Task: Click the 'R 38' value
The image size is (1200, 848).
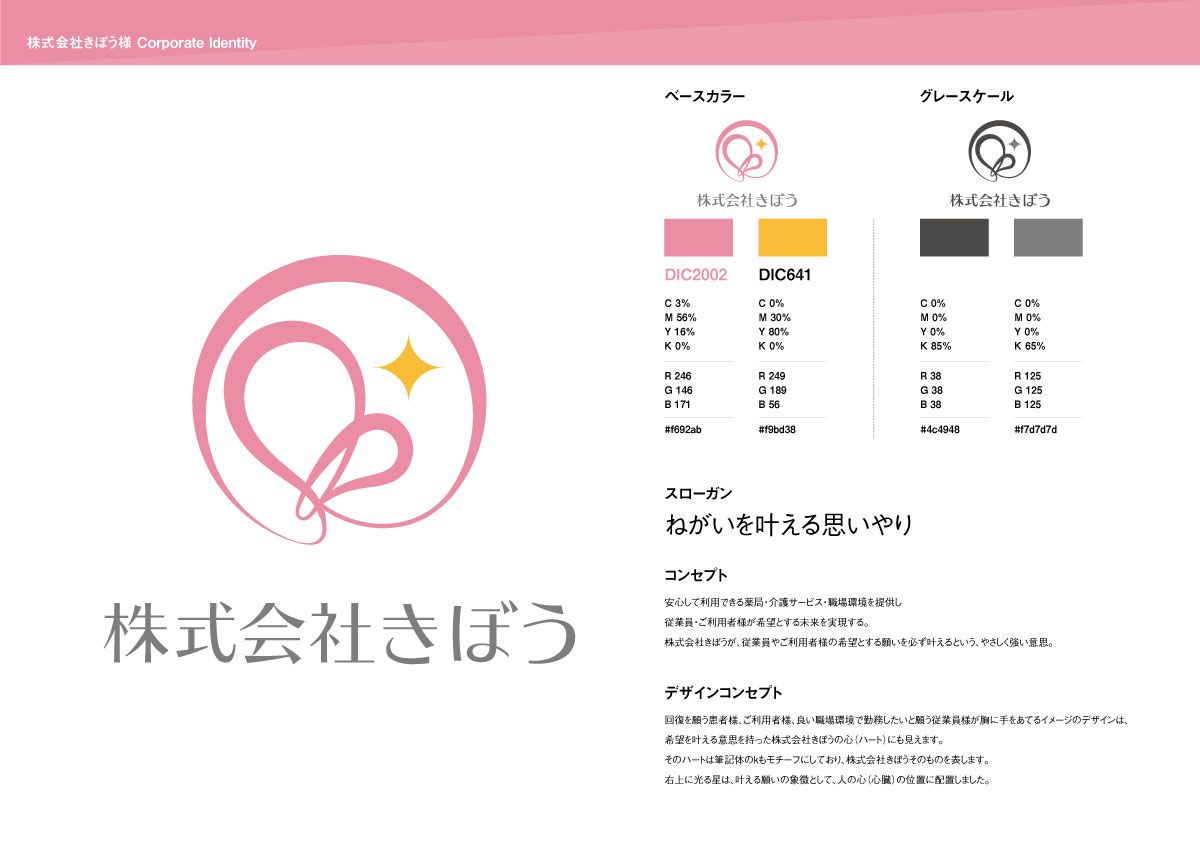Action: [x=932, y=376]
